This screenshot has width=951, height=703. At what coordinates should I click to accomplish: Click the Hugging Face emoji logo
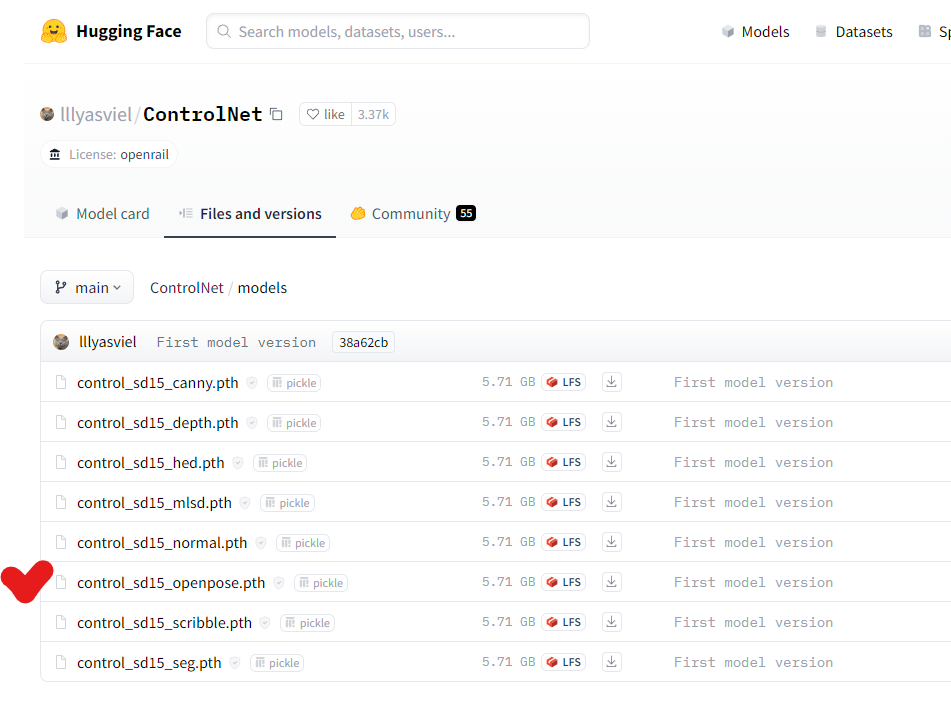coord(53,32)
